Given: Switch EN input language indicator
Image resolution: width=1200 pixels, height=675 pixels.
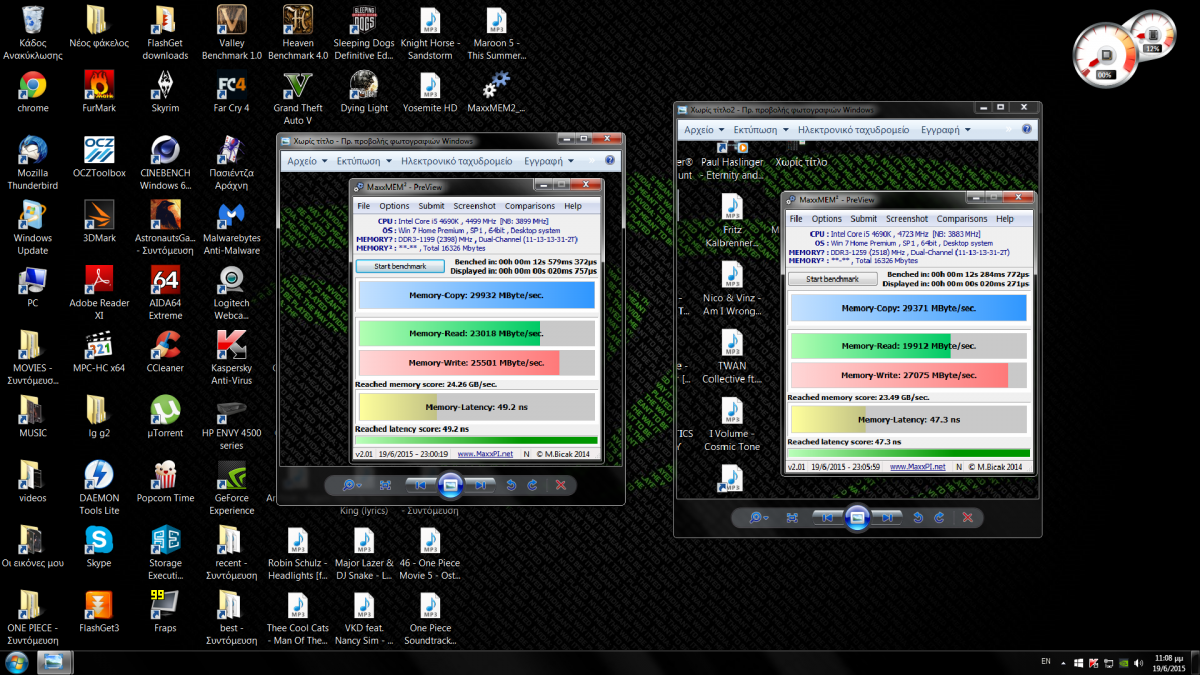Looking at the screenshot, I should [1046, 661].
